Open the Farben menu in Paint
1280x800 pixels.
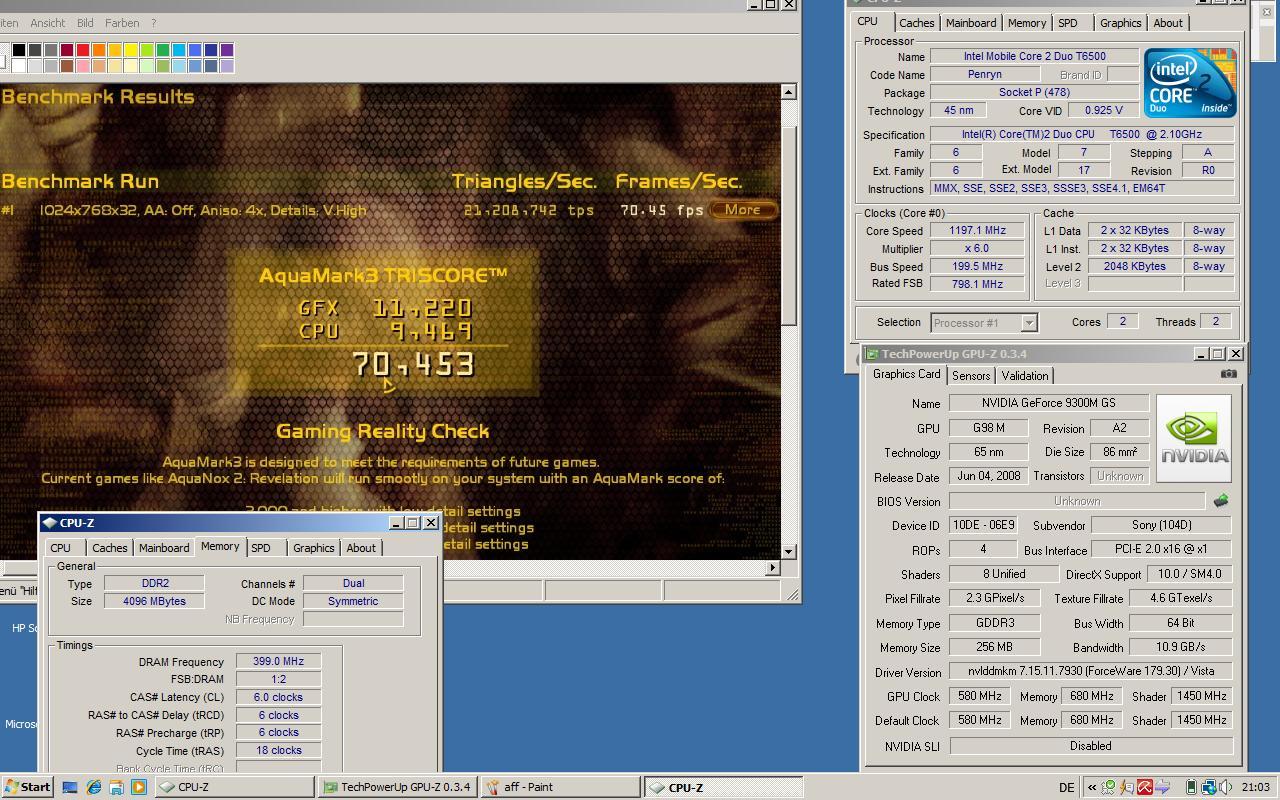122,23
